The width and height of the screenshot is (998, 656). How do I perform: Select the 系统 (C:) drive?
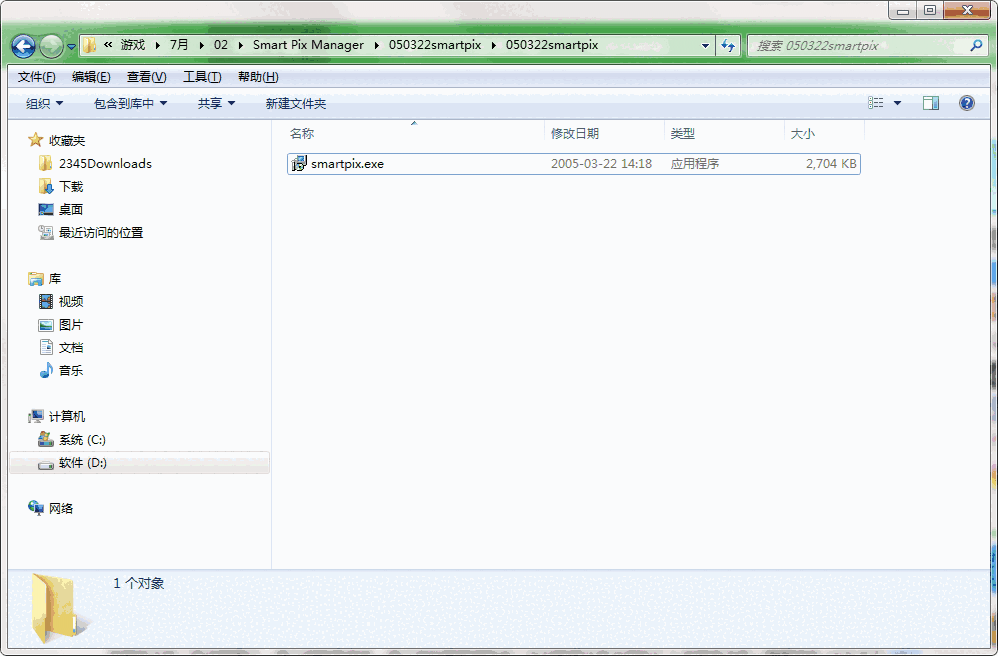(x=80, y=439)
